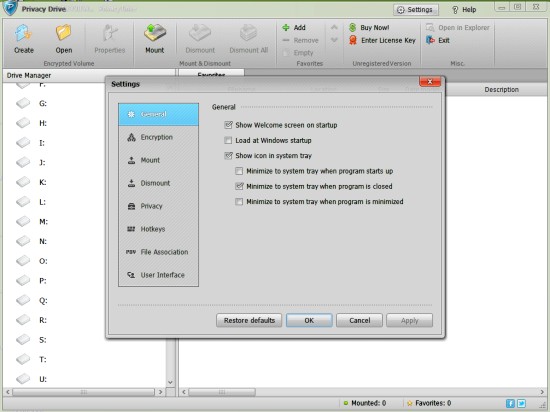Screen dimensions: 550x412
Task: Toggle minimize to tray when program is closed
Action: [x=239, y=186]
